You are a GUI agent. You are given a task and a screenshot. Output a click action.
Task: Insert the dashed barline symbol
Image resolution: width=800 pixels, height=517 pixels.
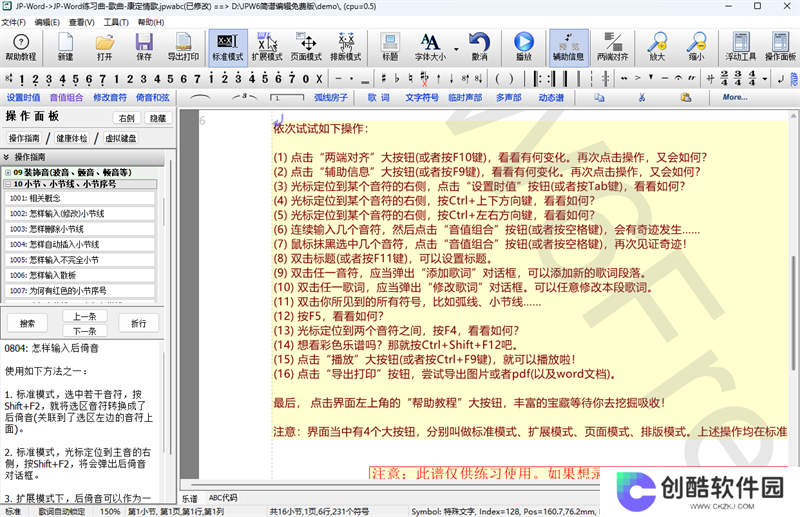click(x=591, y=79)
